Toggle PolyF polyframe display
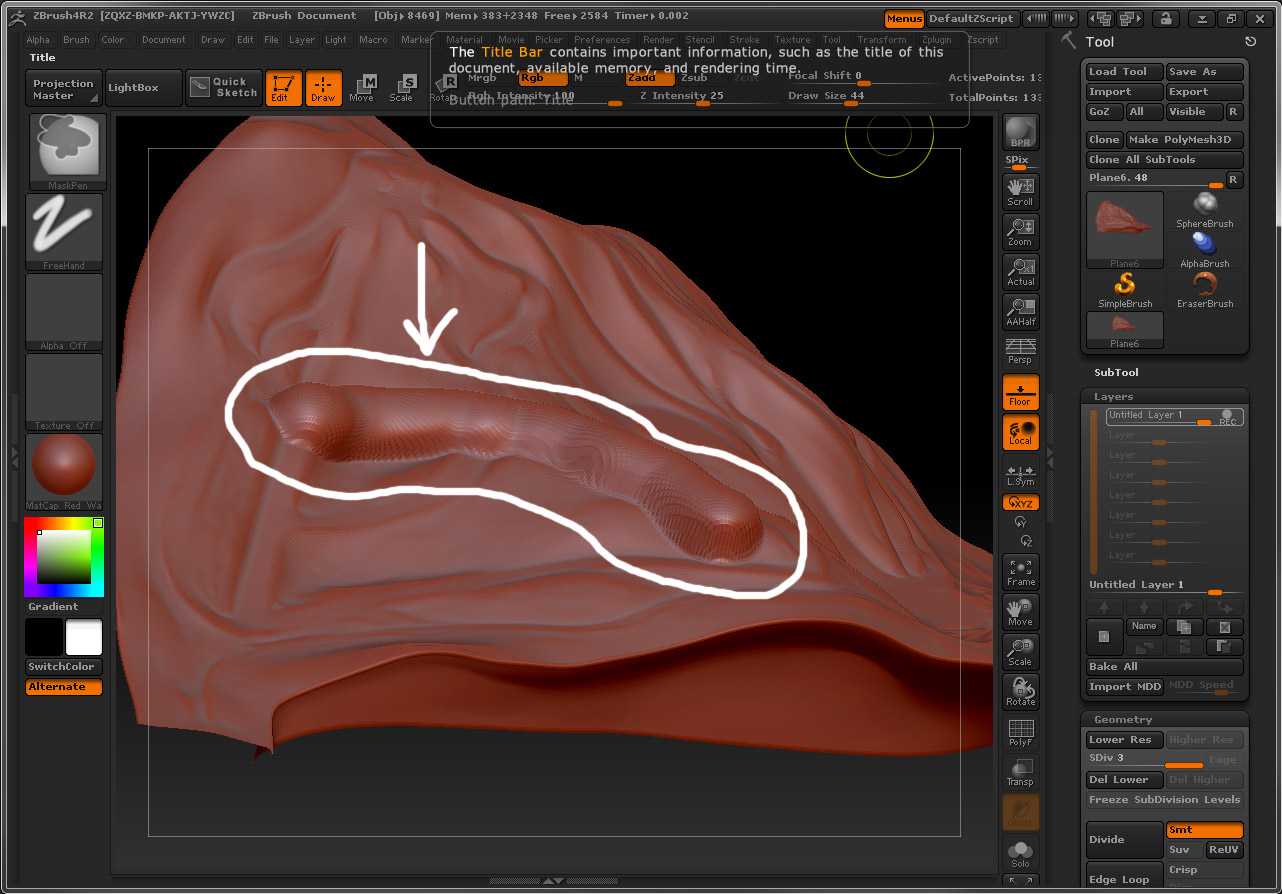 point(1020,731)
